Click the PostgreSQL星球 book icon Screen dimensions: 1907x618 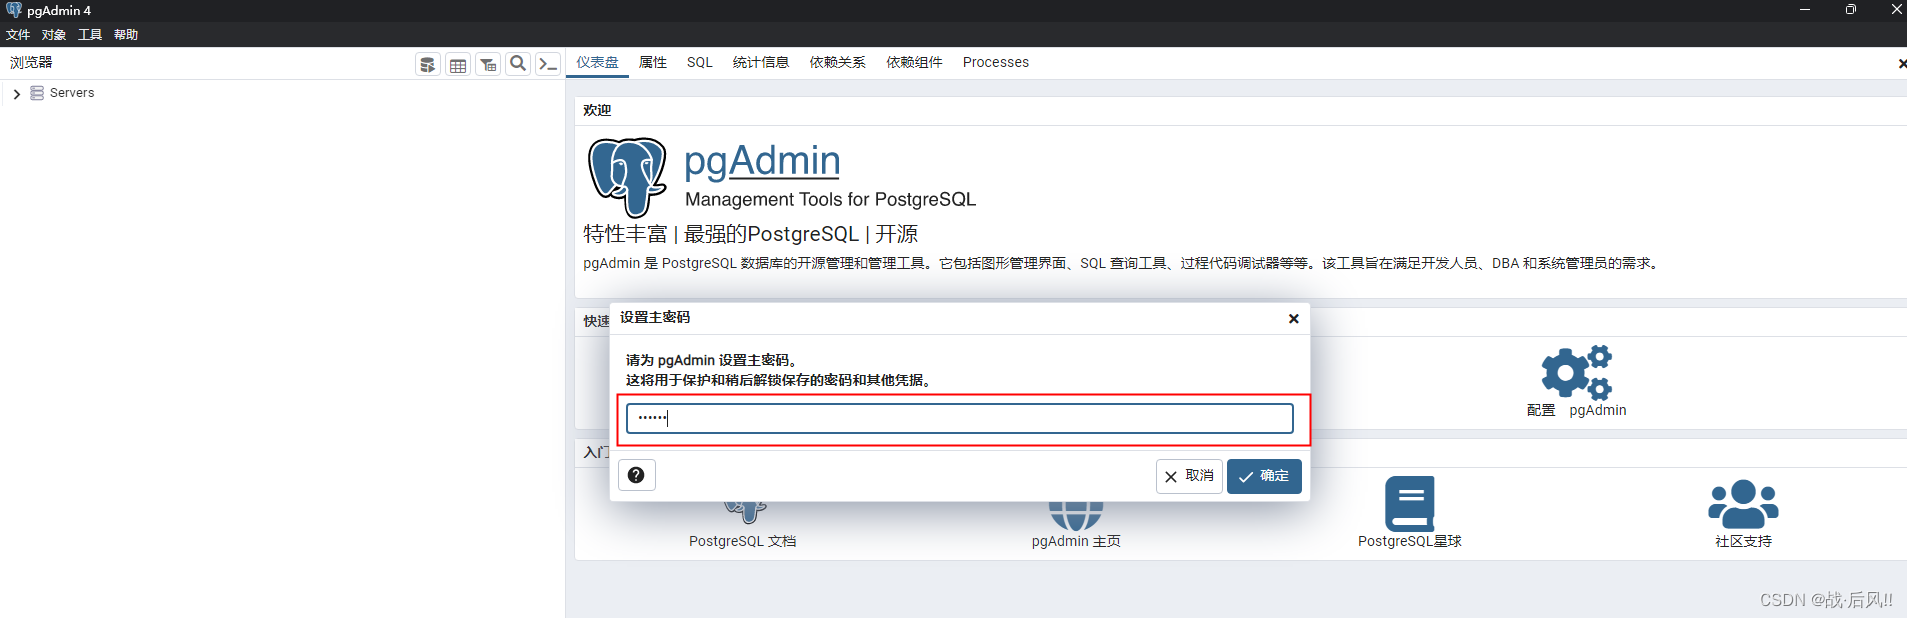pyautogui.click(x=1410, y=503)
